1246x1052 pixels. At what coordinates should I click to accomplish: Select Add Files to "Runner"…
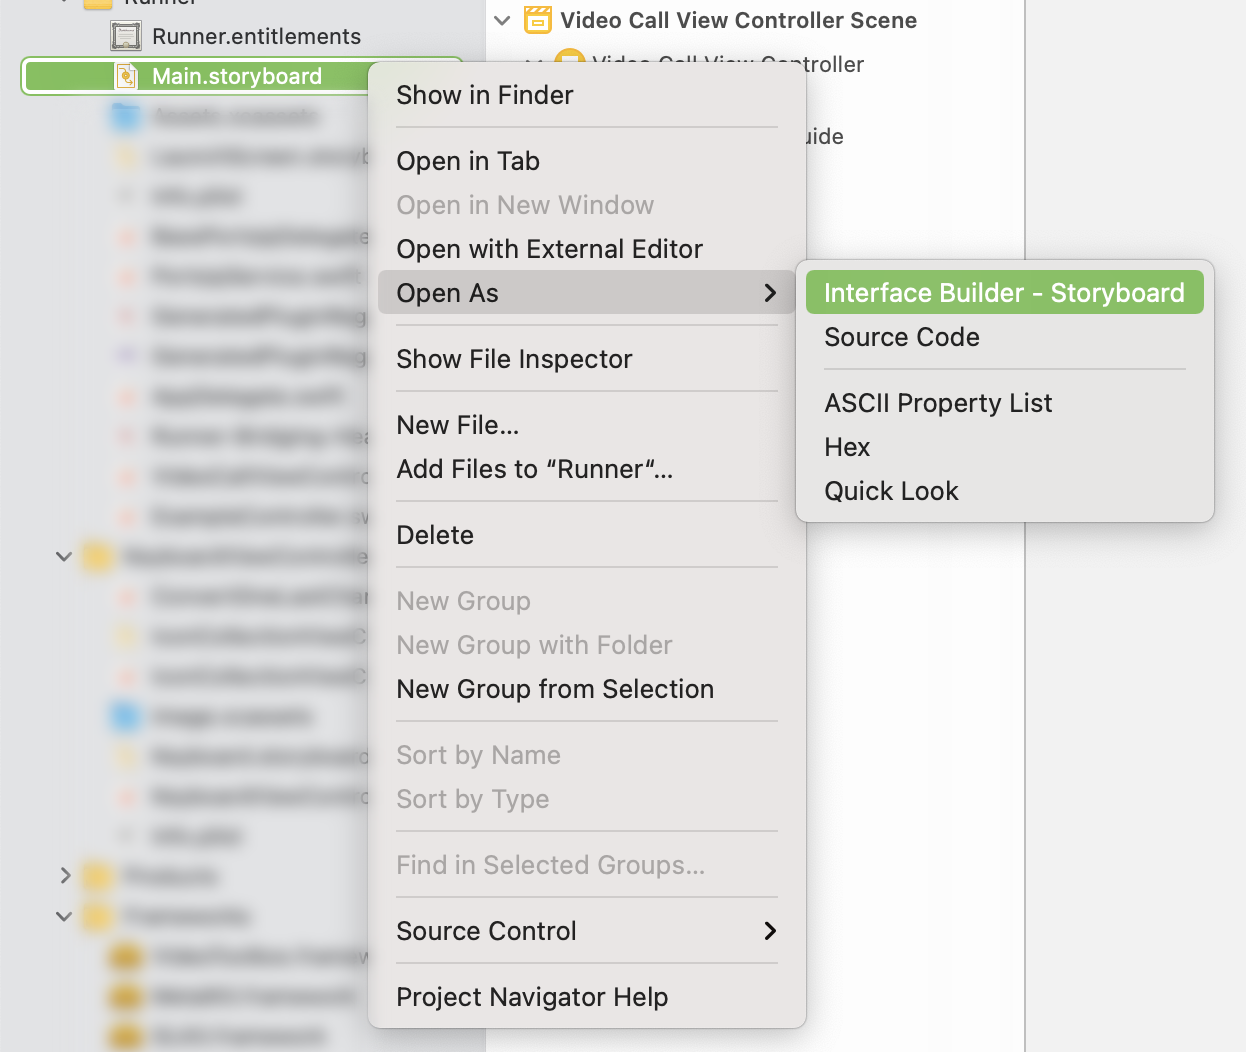click(x=534, y=469)
